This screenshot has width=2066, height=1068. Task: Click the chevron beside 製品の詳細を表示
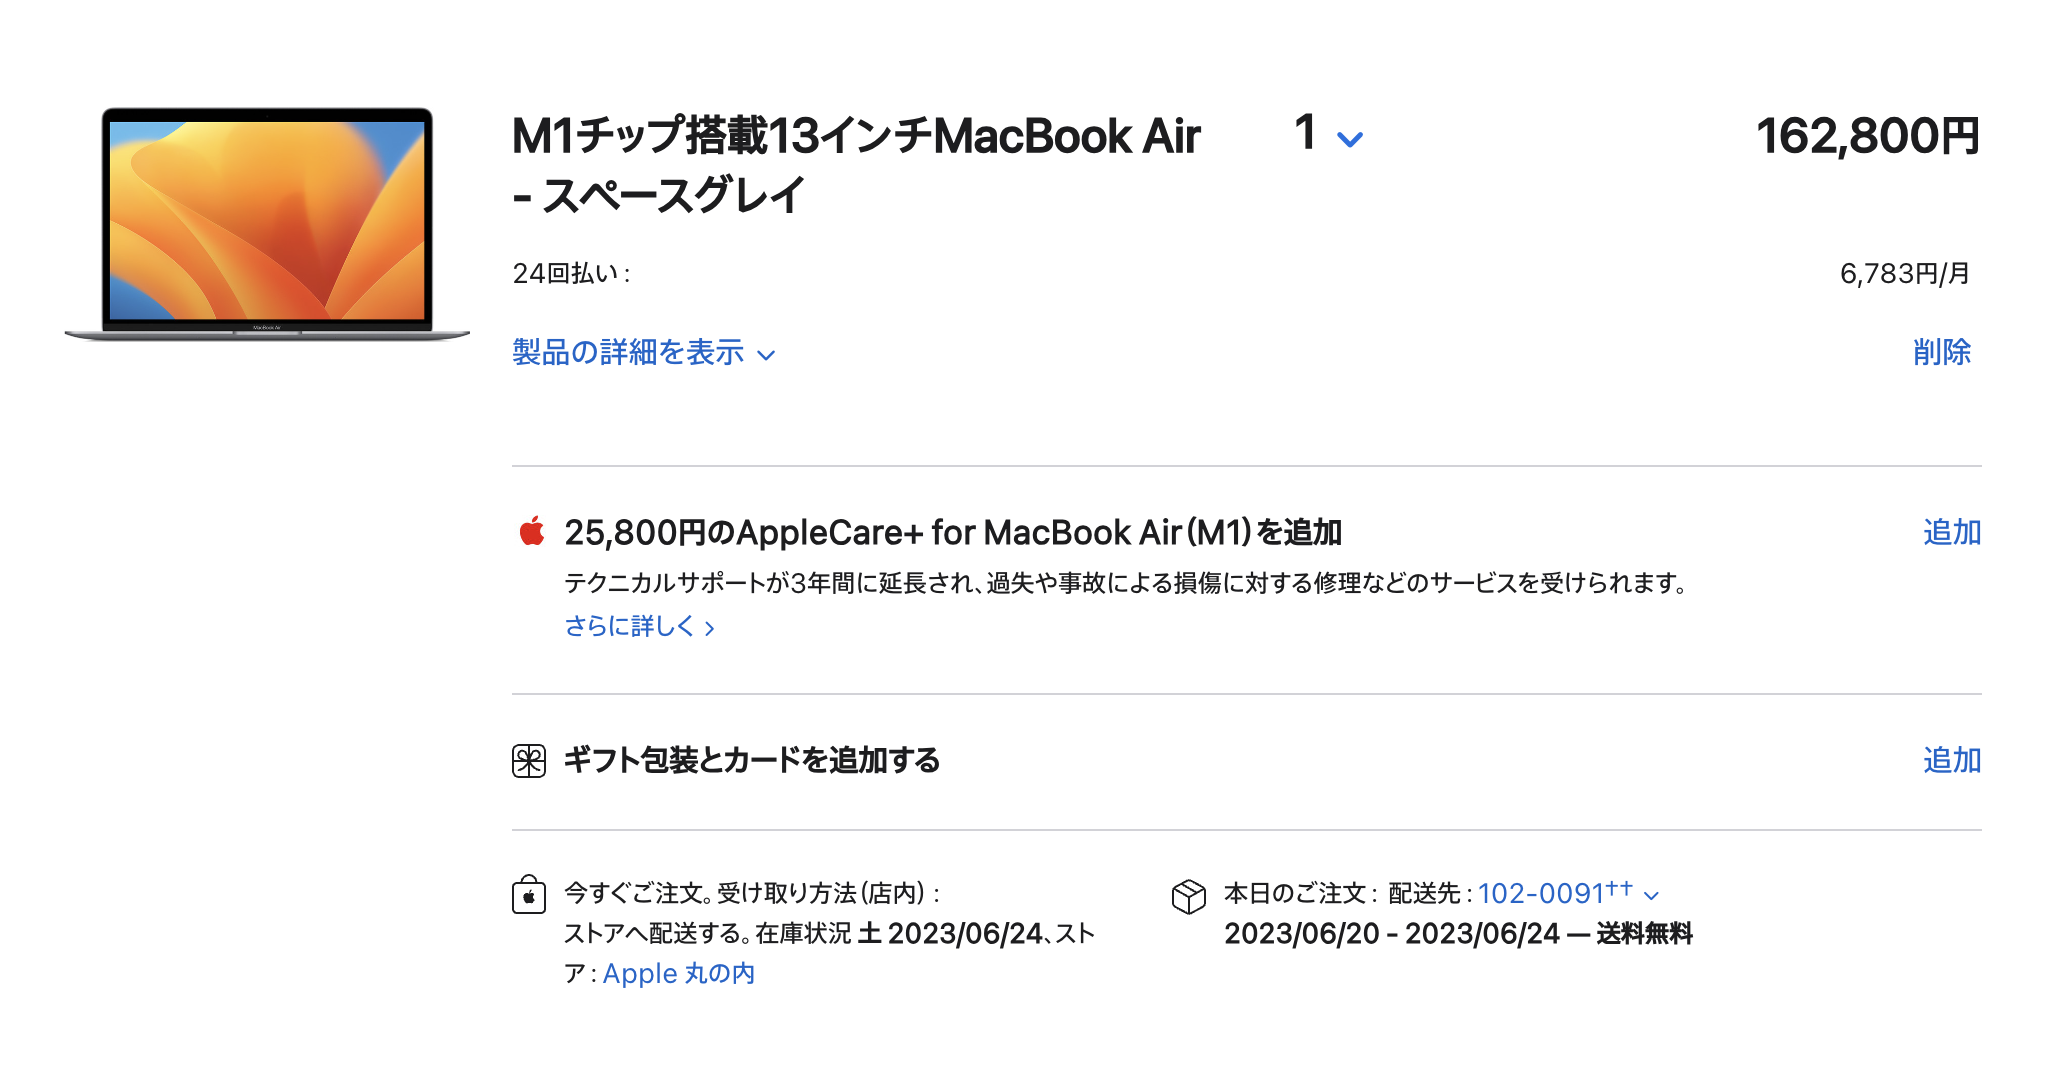(766, 355)
